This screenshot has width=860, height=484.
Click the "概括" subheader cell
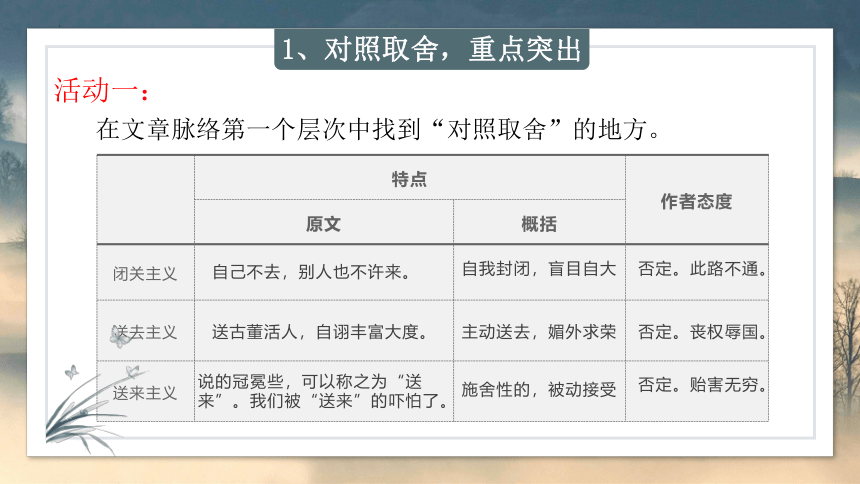point(539,222)
